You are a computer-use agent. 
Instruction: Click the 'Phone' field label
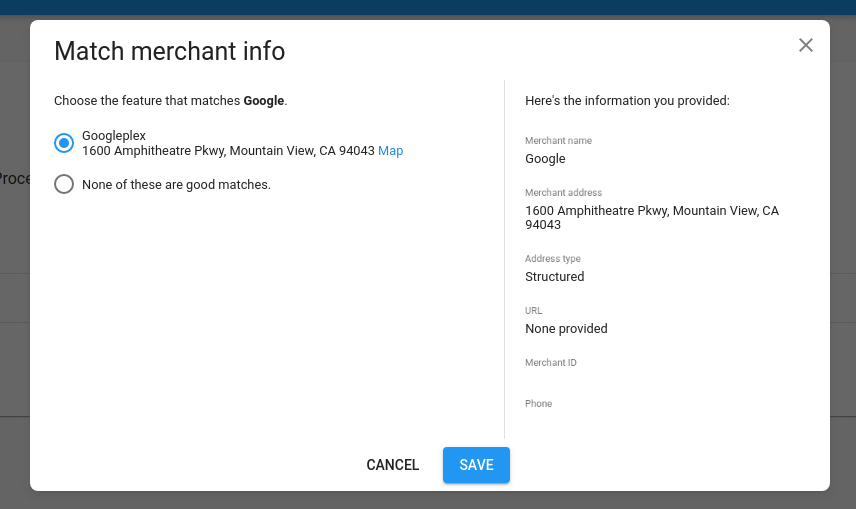click(x=538, y=404)
